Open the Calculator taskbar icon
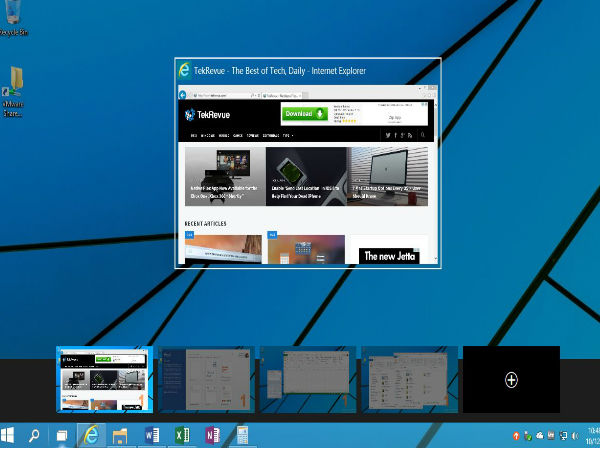Screen dimensions: 600x450 click(x=243, y=435)
